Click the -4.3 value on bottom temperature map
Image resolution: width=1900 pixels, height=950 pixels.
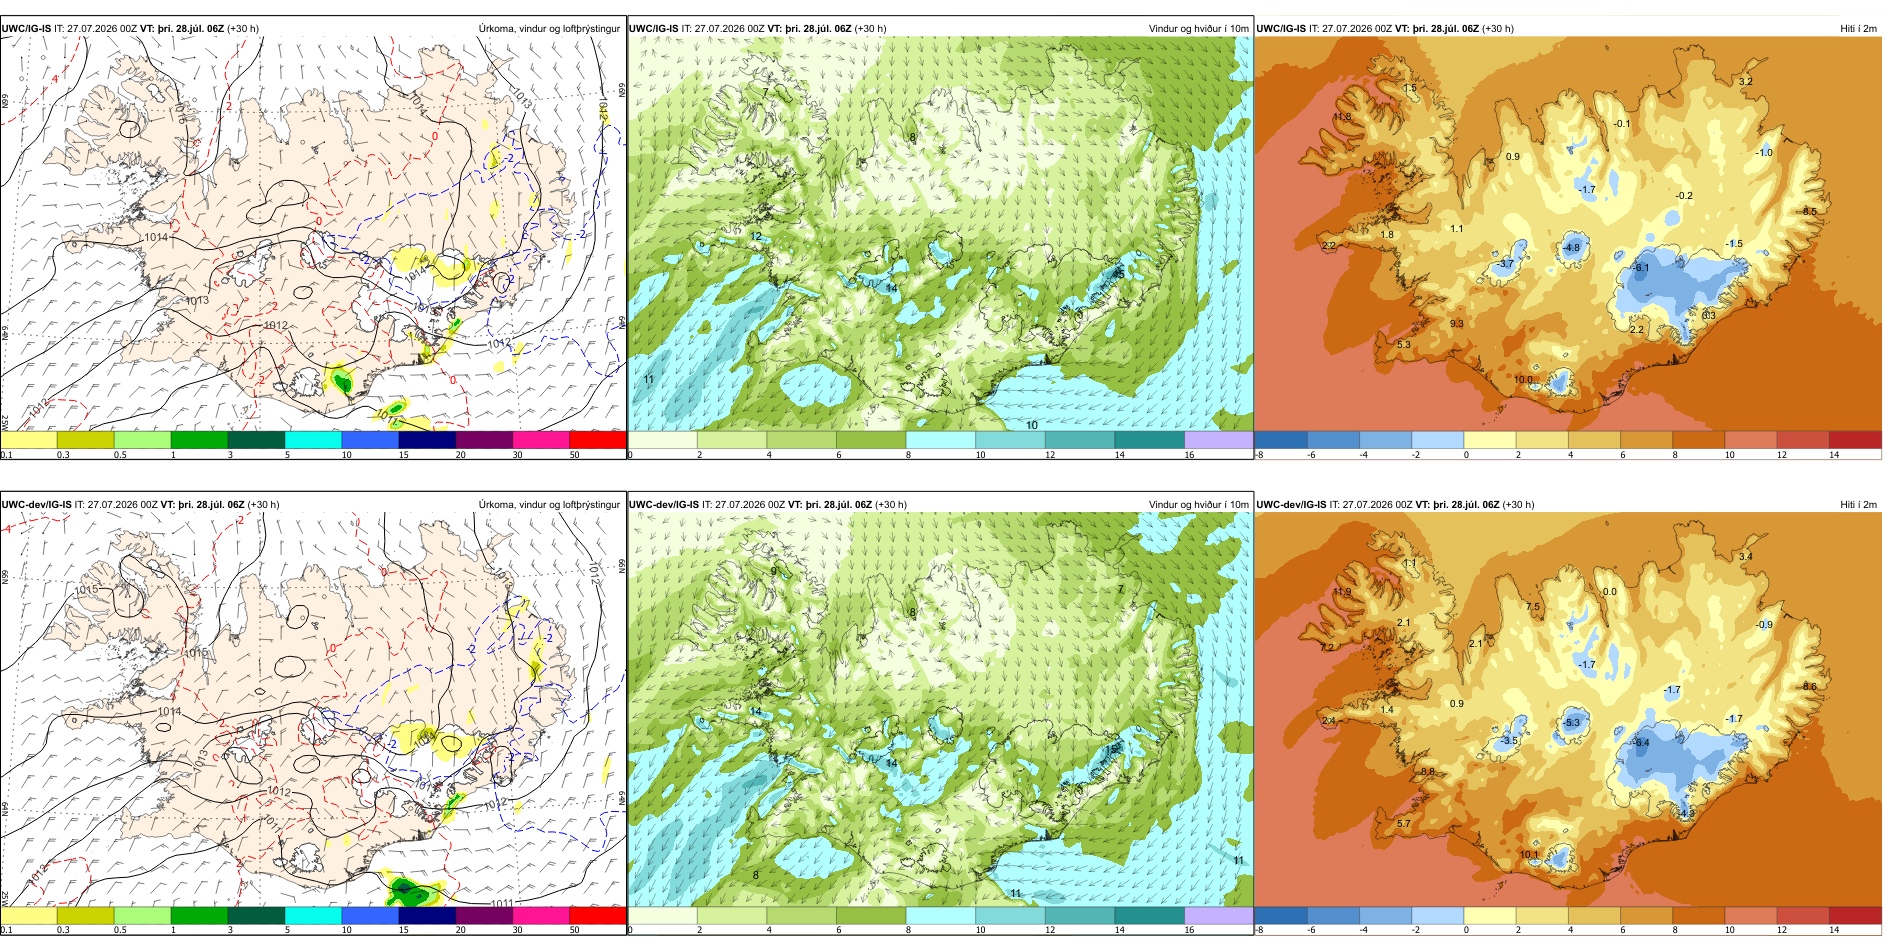(x=1686, y=814)
